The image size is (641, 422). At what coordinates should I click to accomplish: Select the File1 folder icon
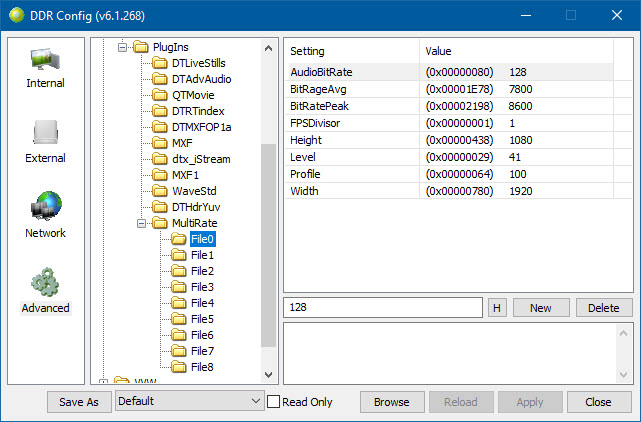[x=179, y=255]
